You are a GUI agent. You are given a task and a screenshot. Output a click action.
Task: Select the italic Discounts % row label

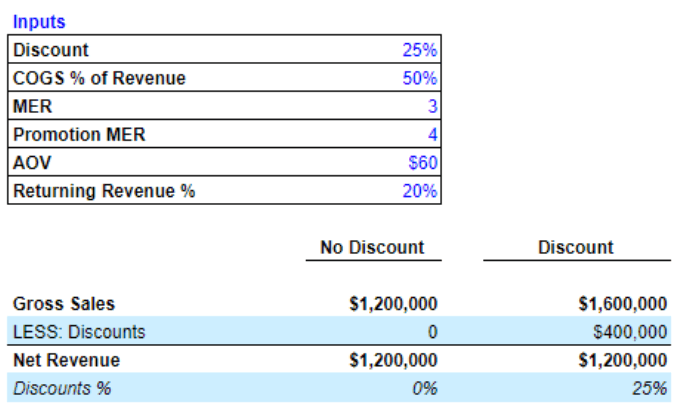[x=62, y=388]
